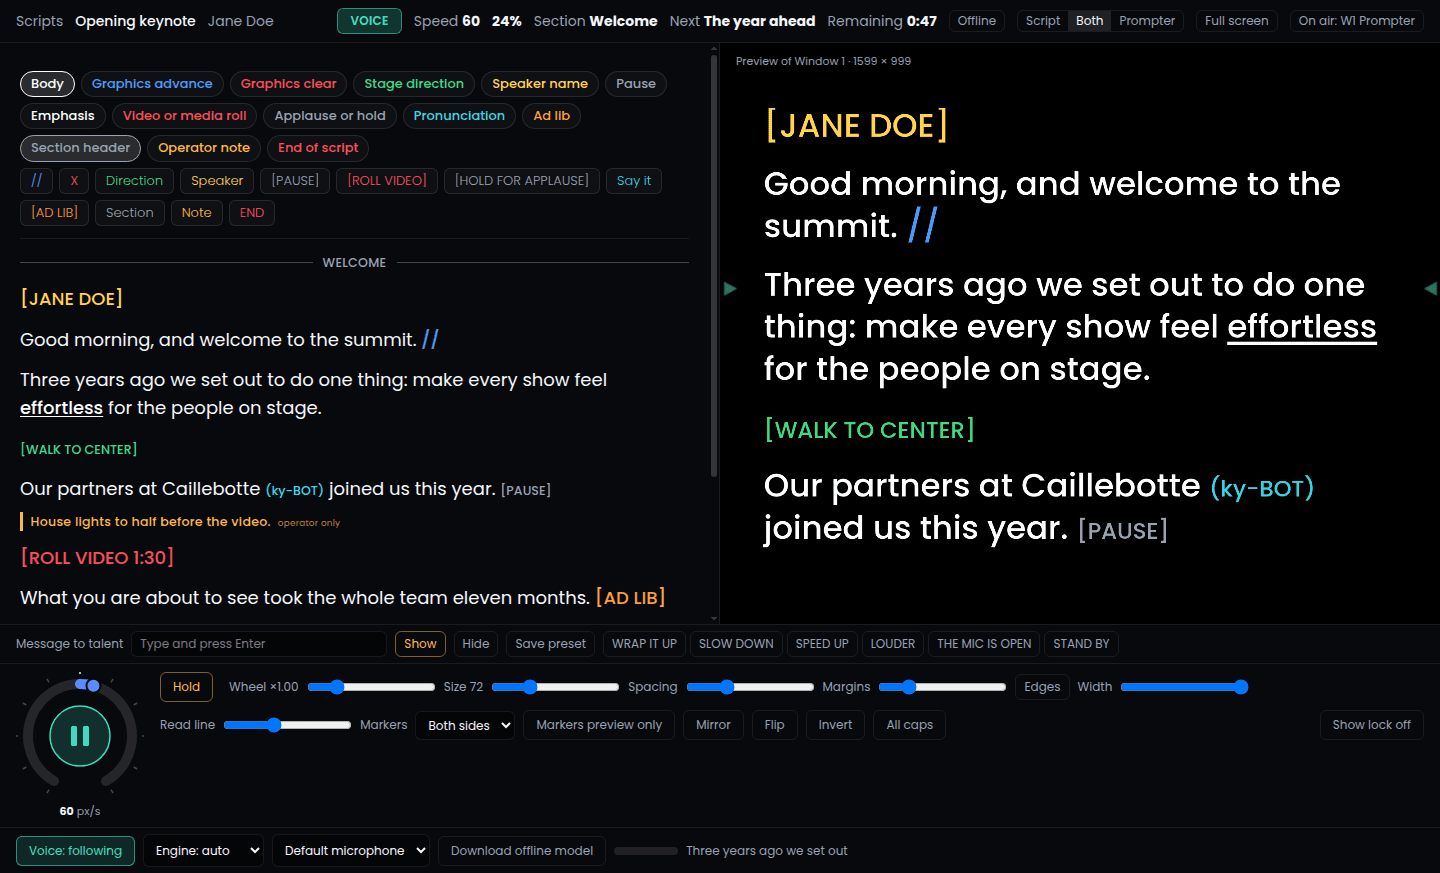This screenshot has width=1440, height=873.
Task: Click Download offline model
Action: [522, 851]
